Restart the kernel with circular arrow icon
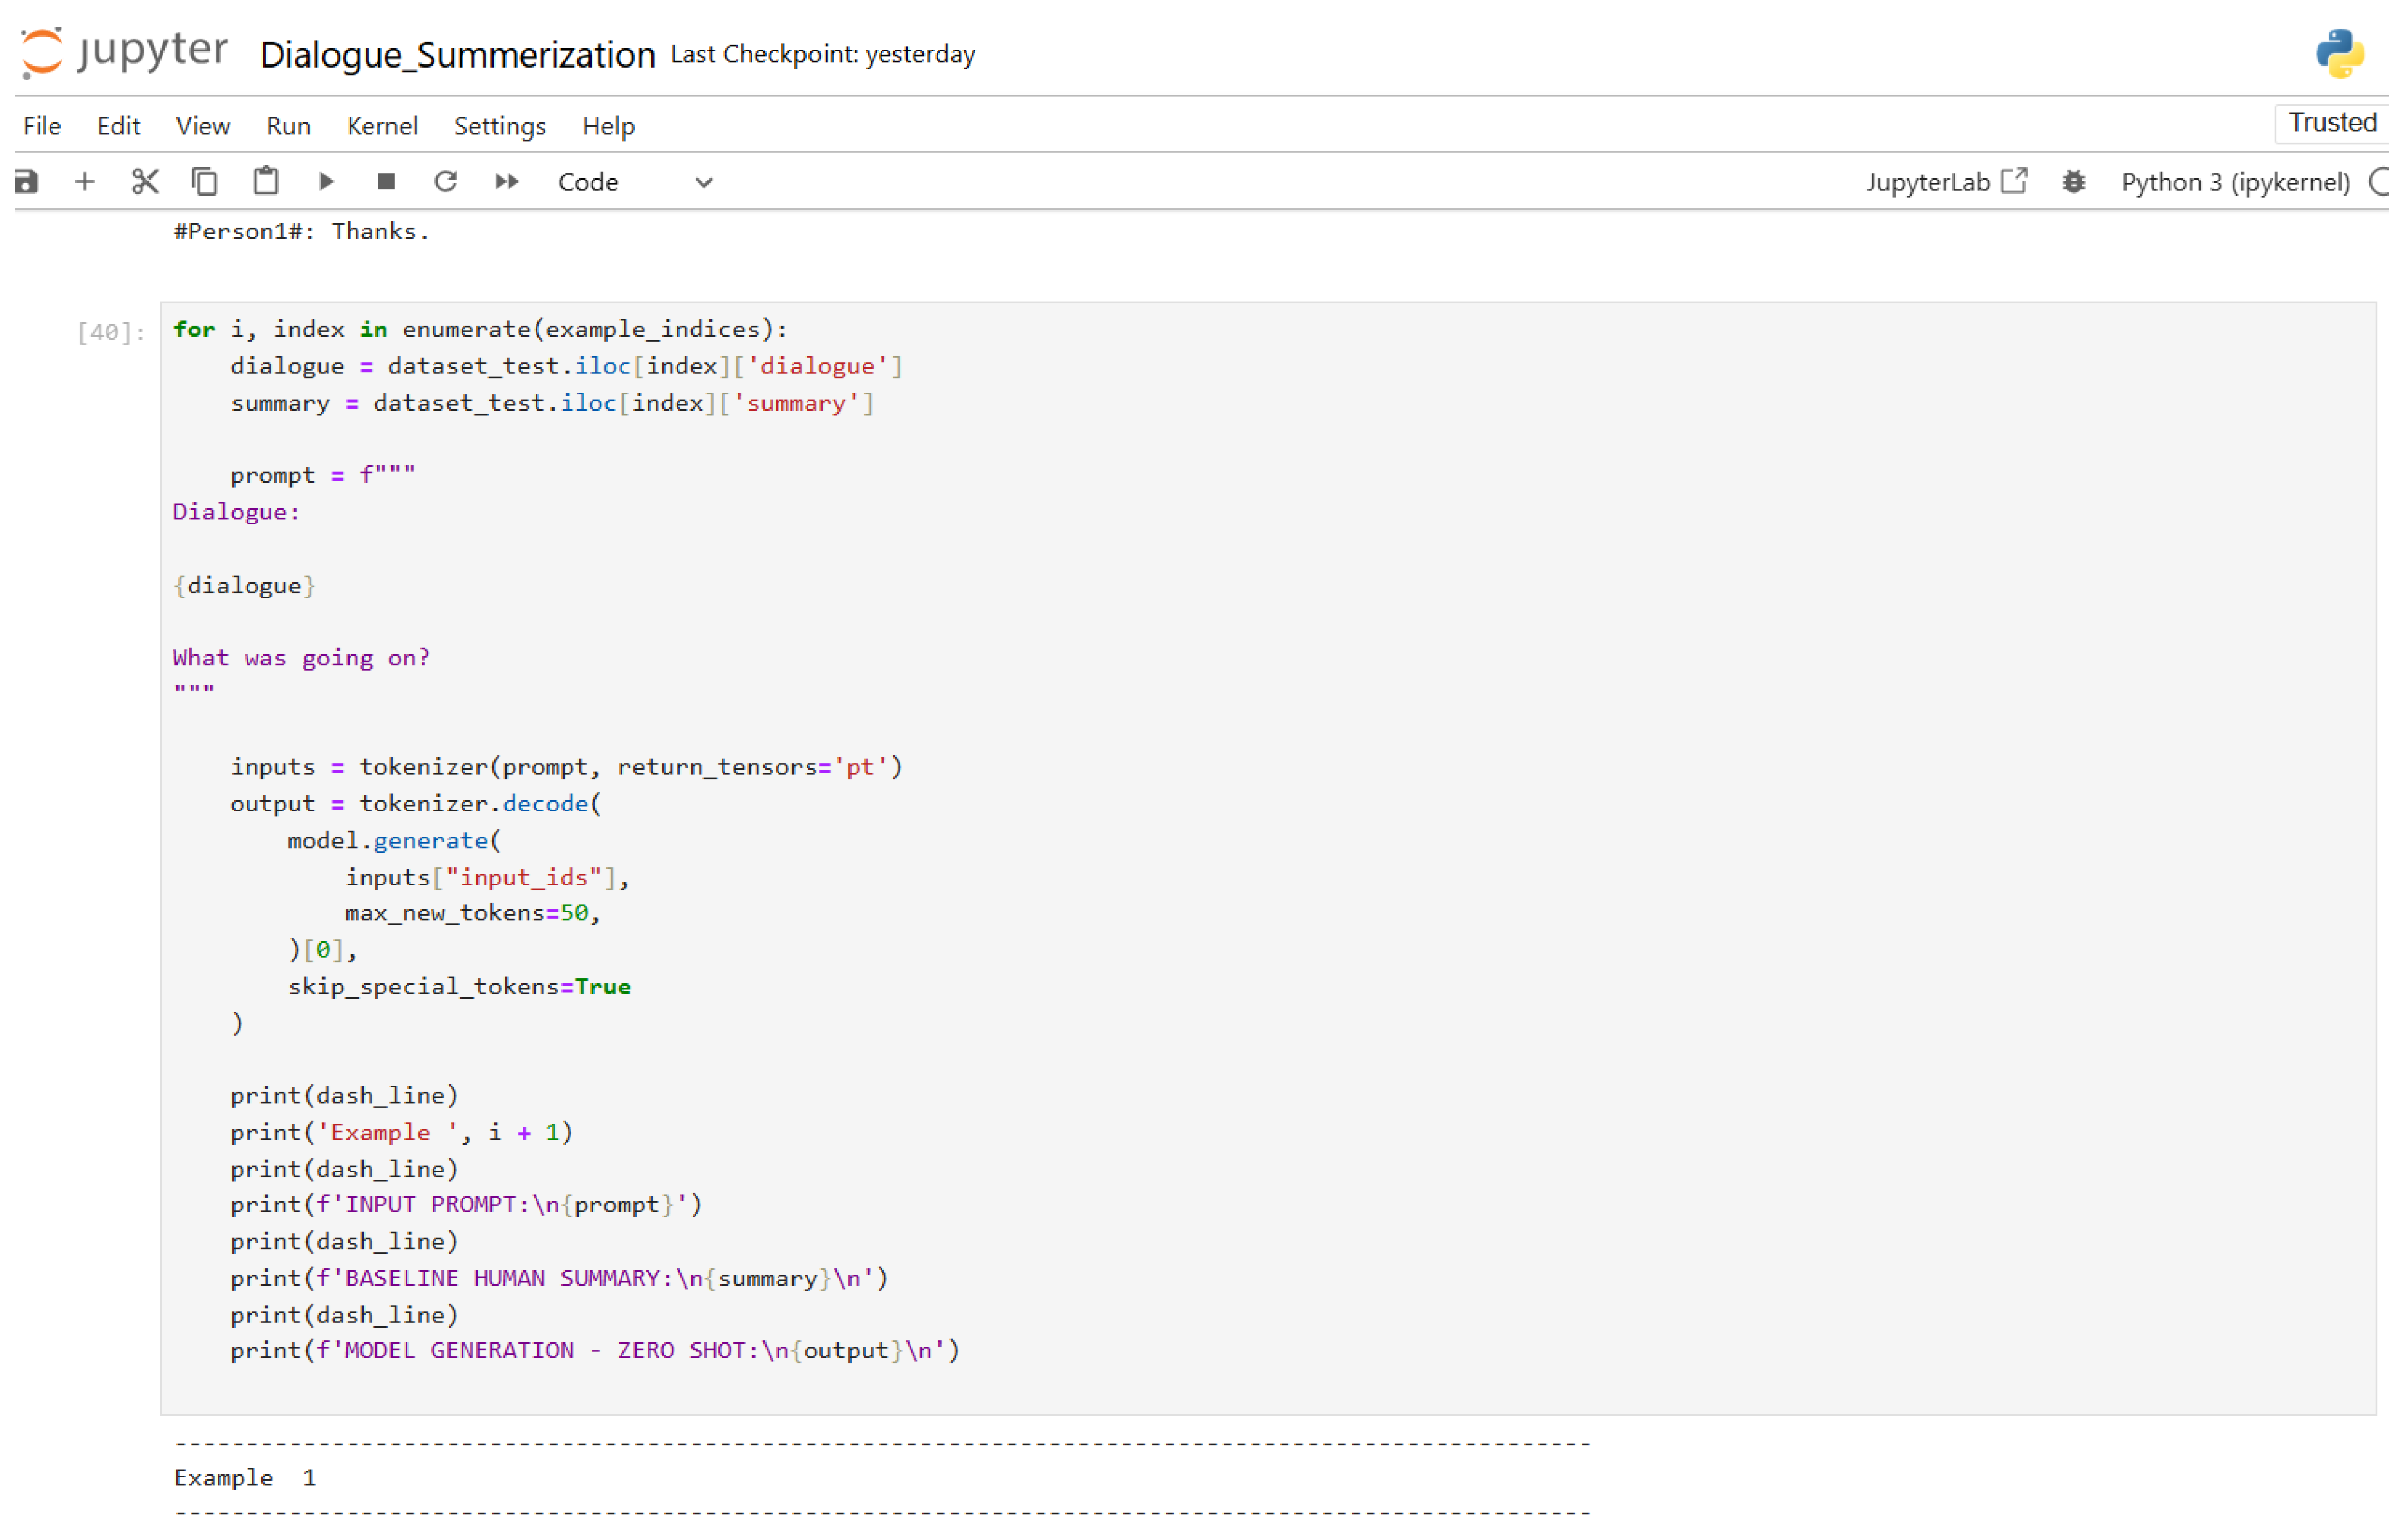Screen dimensions: 2408x1536 446,182
